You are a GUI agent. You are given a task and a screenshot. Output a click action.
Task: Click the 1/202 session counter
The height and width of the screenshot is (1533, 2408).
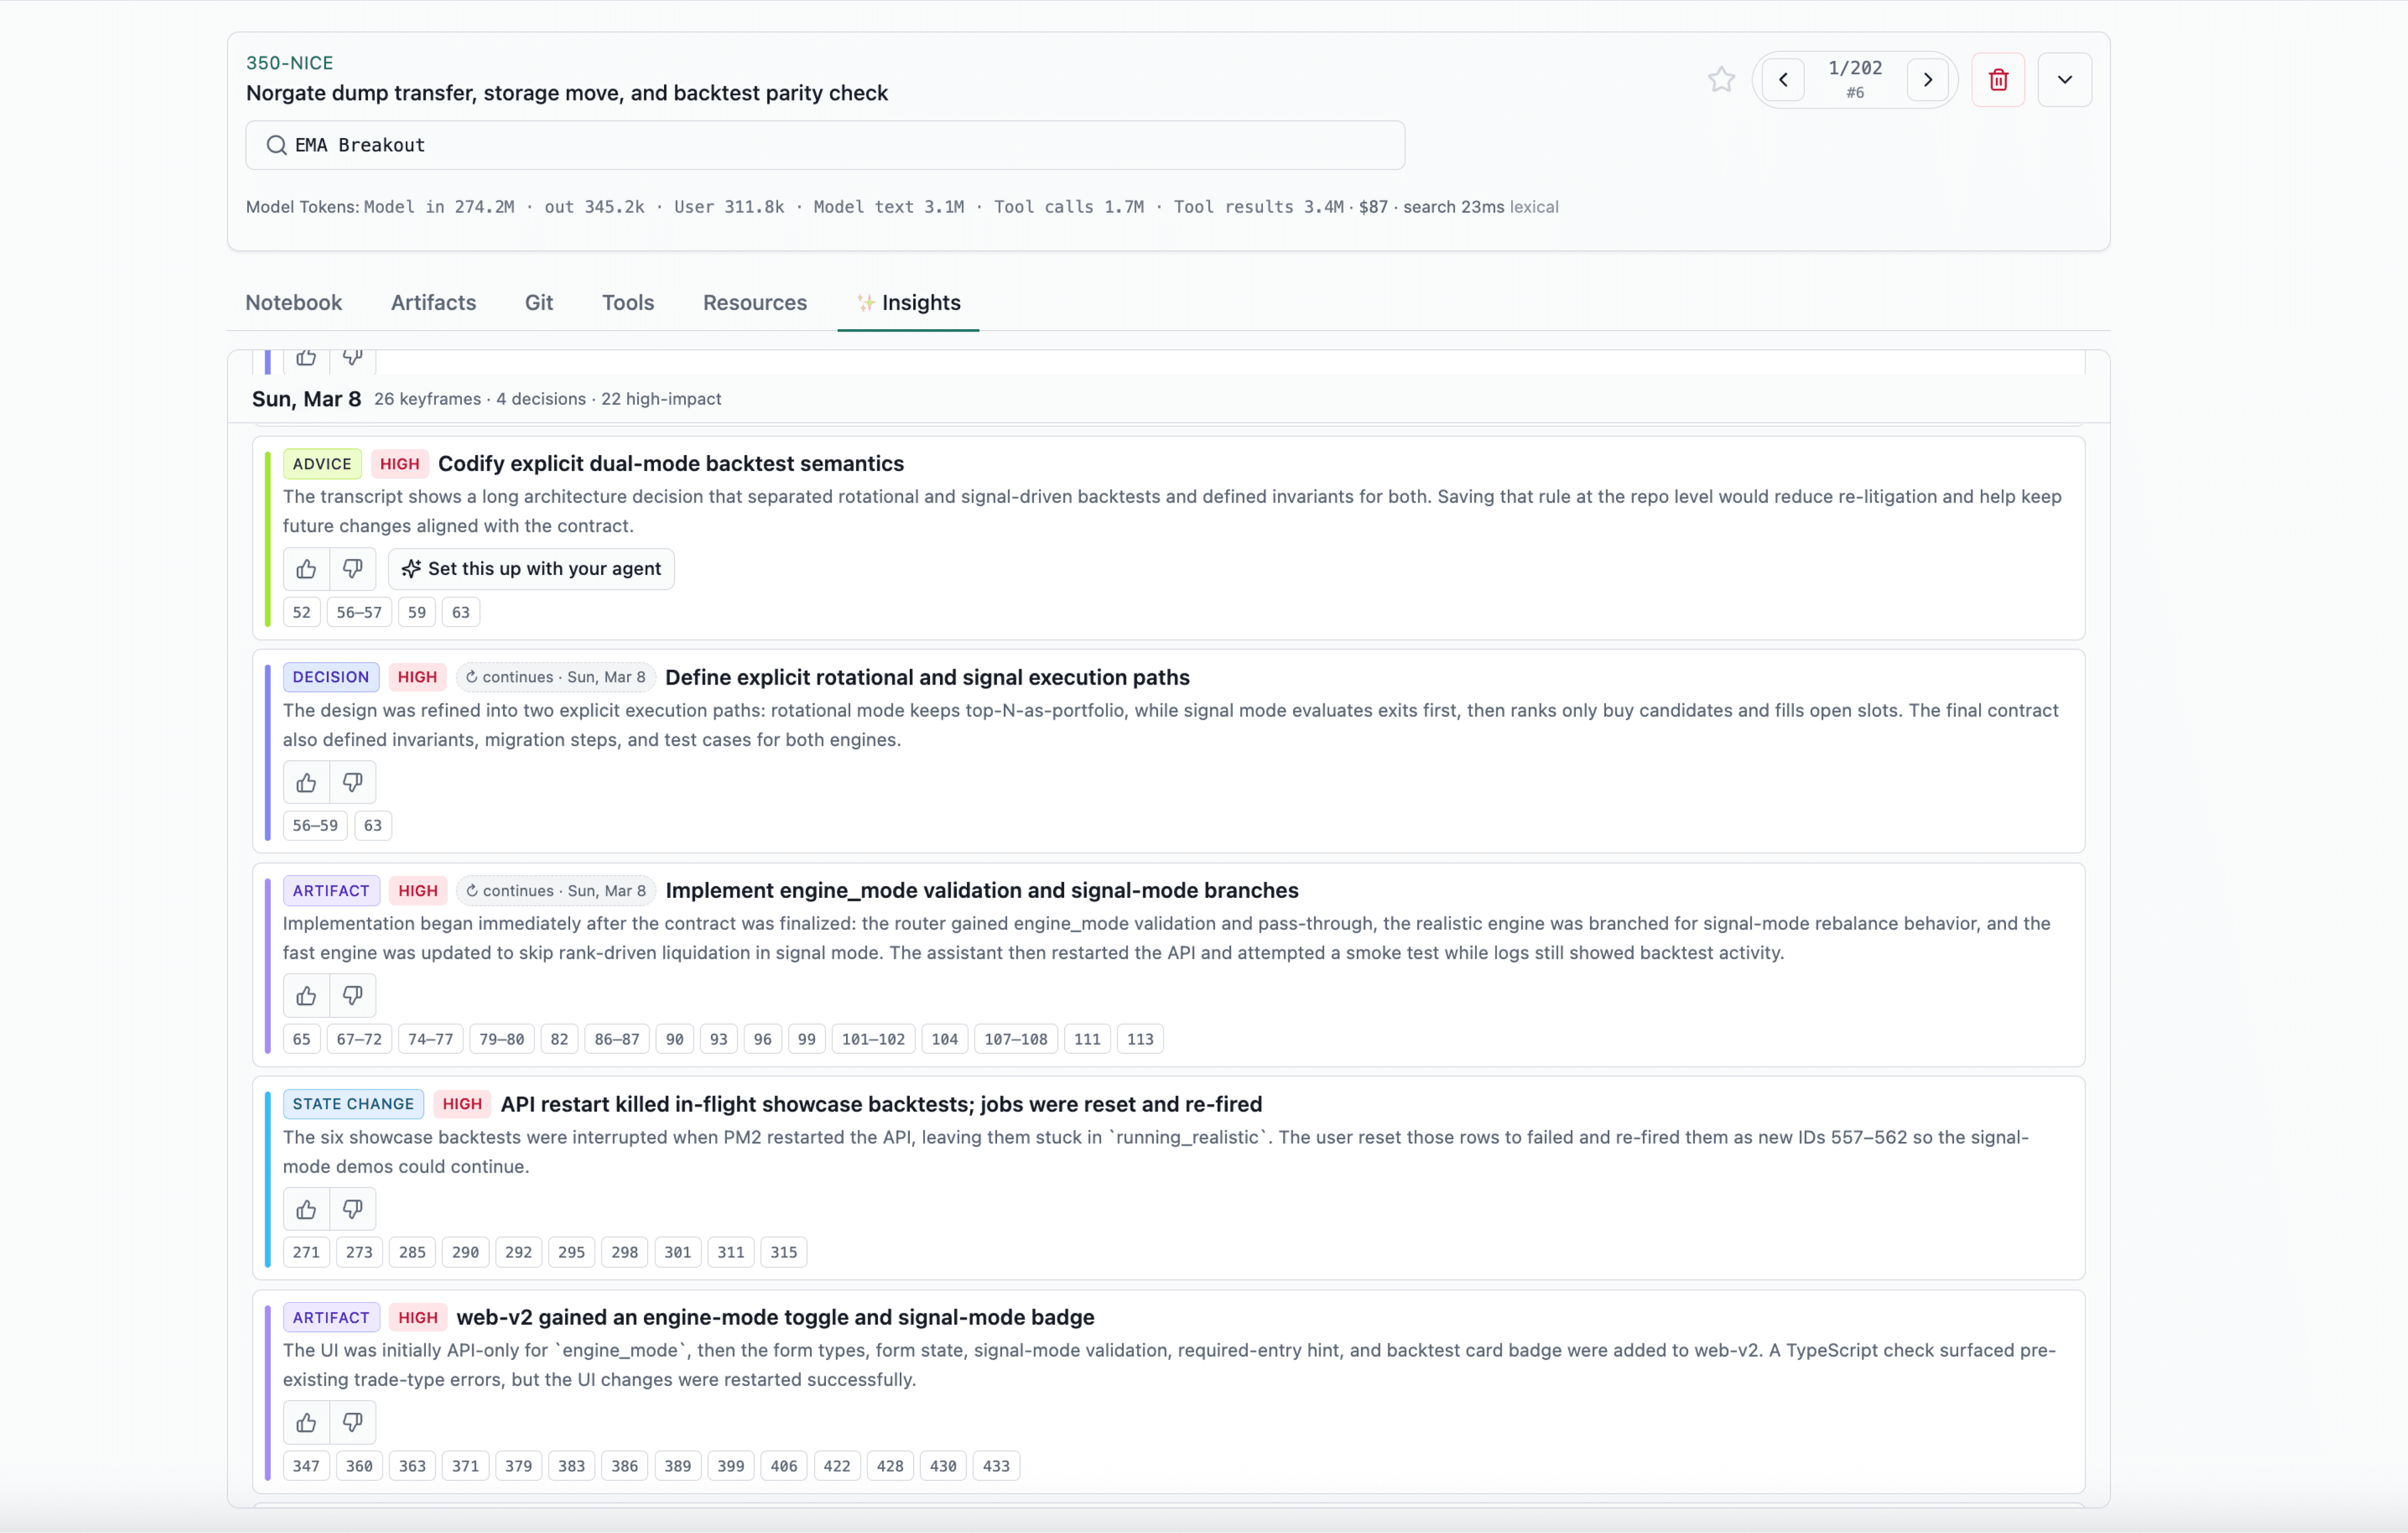pos(1855,68)
